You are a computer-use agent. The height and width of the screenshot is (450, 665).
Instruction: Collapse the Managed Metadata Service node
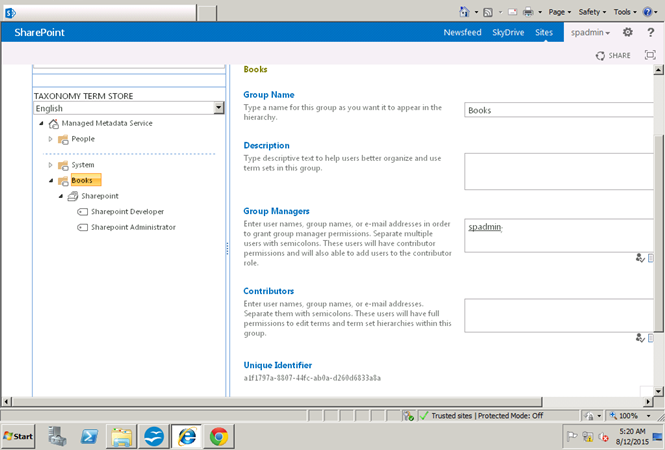point(42,123)
